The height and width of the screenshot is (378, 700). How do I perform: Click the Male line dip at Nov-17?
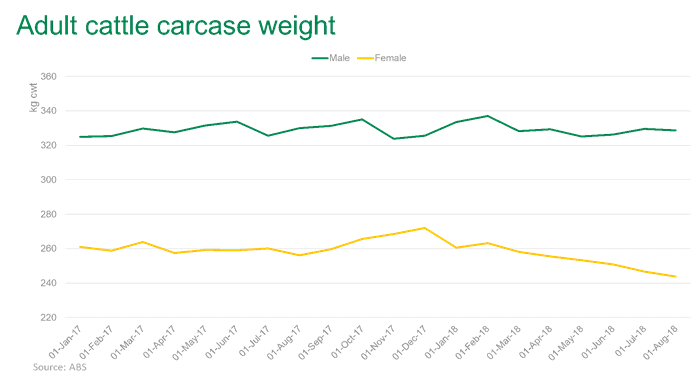tap(393, 139)
